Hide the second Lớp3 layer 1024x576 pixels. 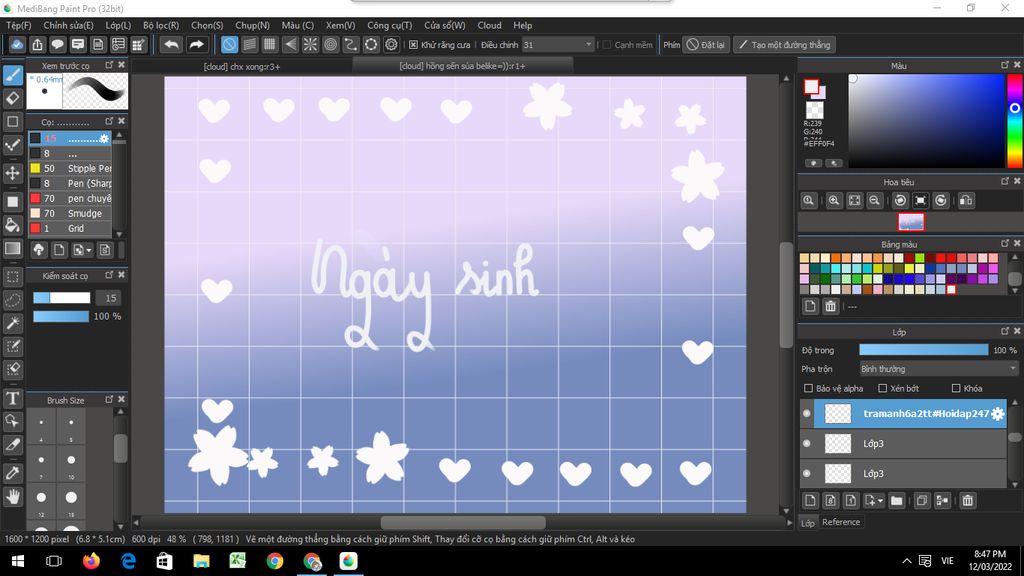point(807,473)
